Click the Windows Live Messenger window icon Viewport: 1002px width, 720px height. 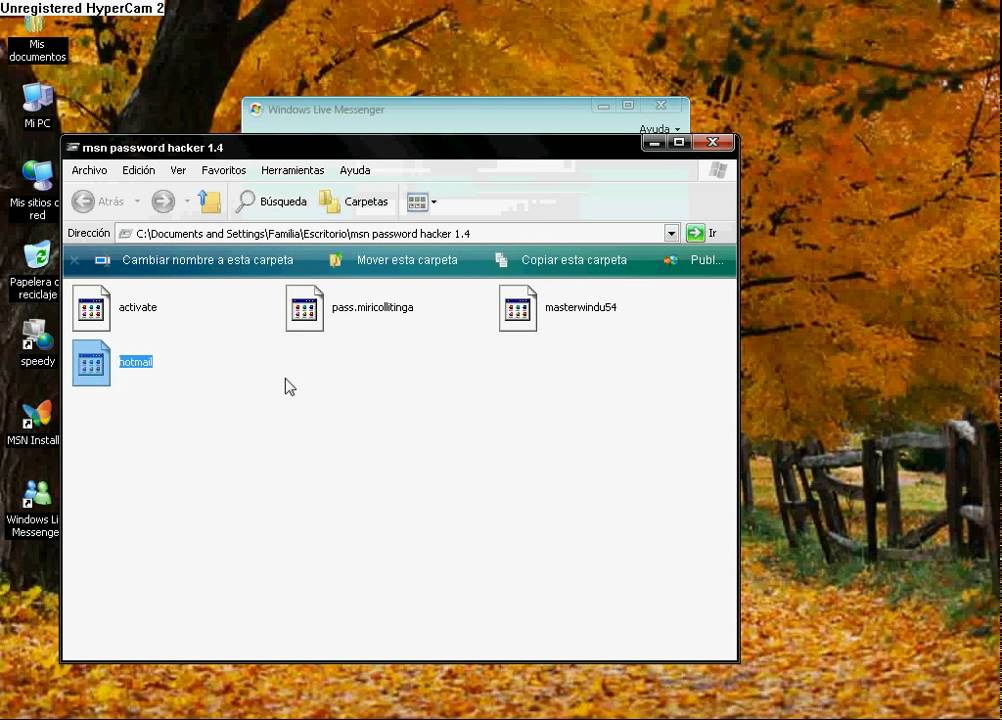click(256, 109)
